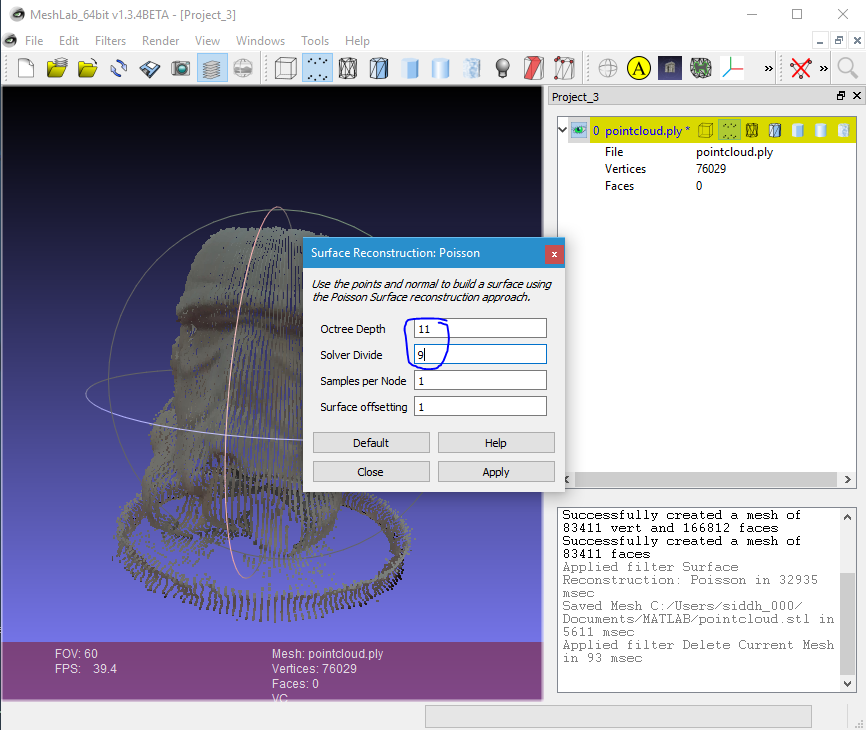Take a snapshot with camera icon

(x=181, y=68)
